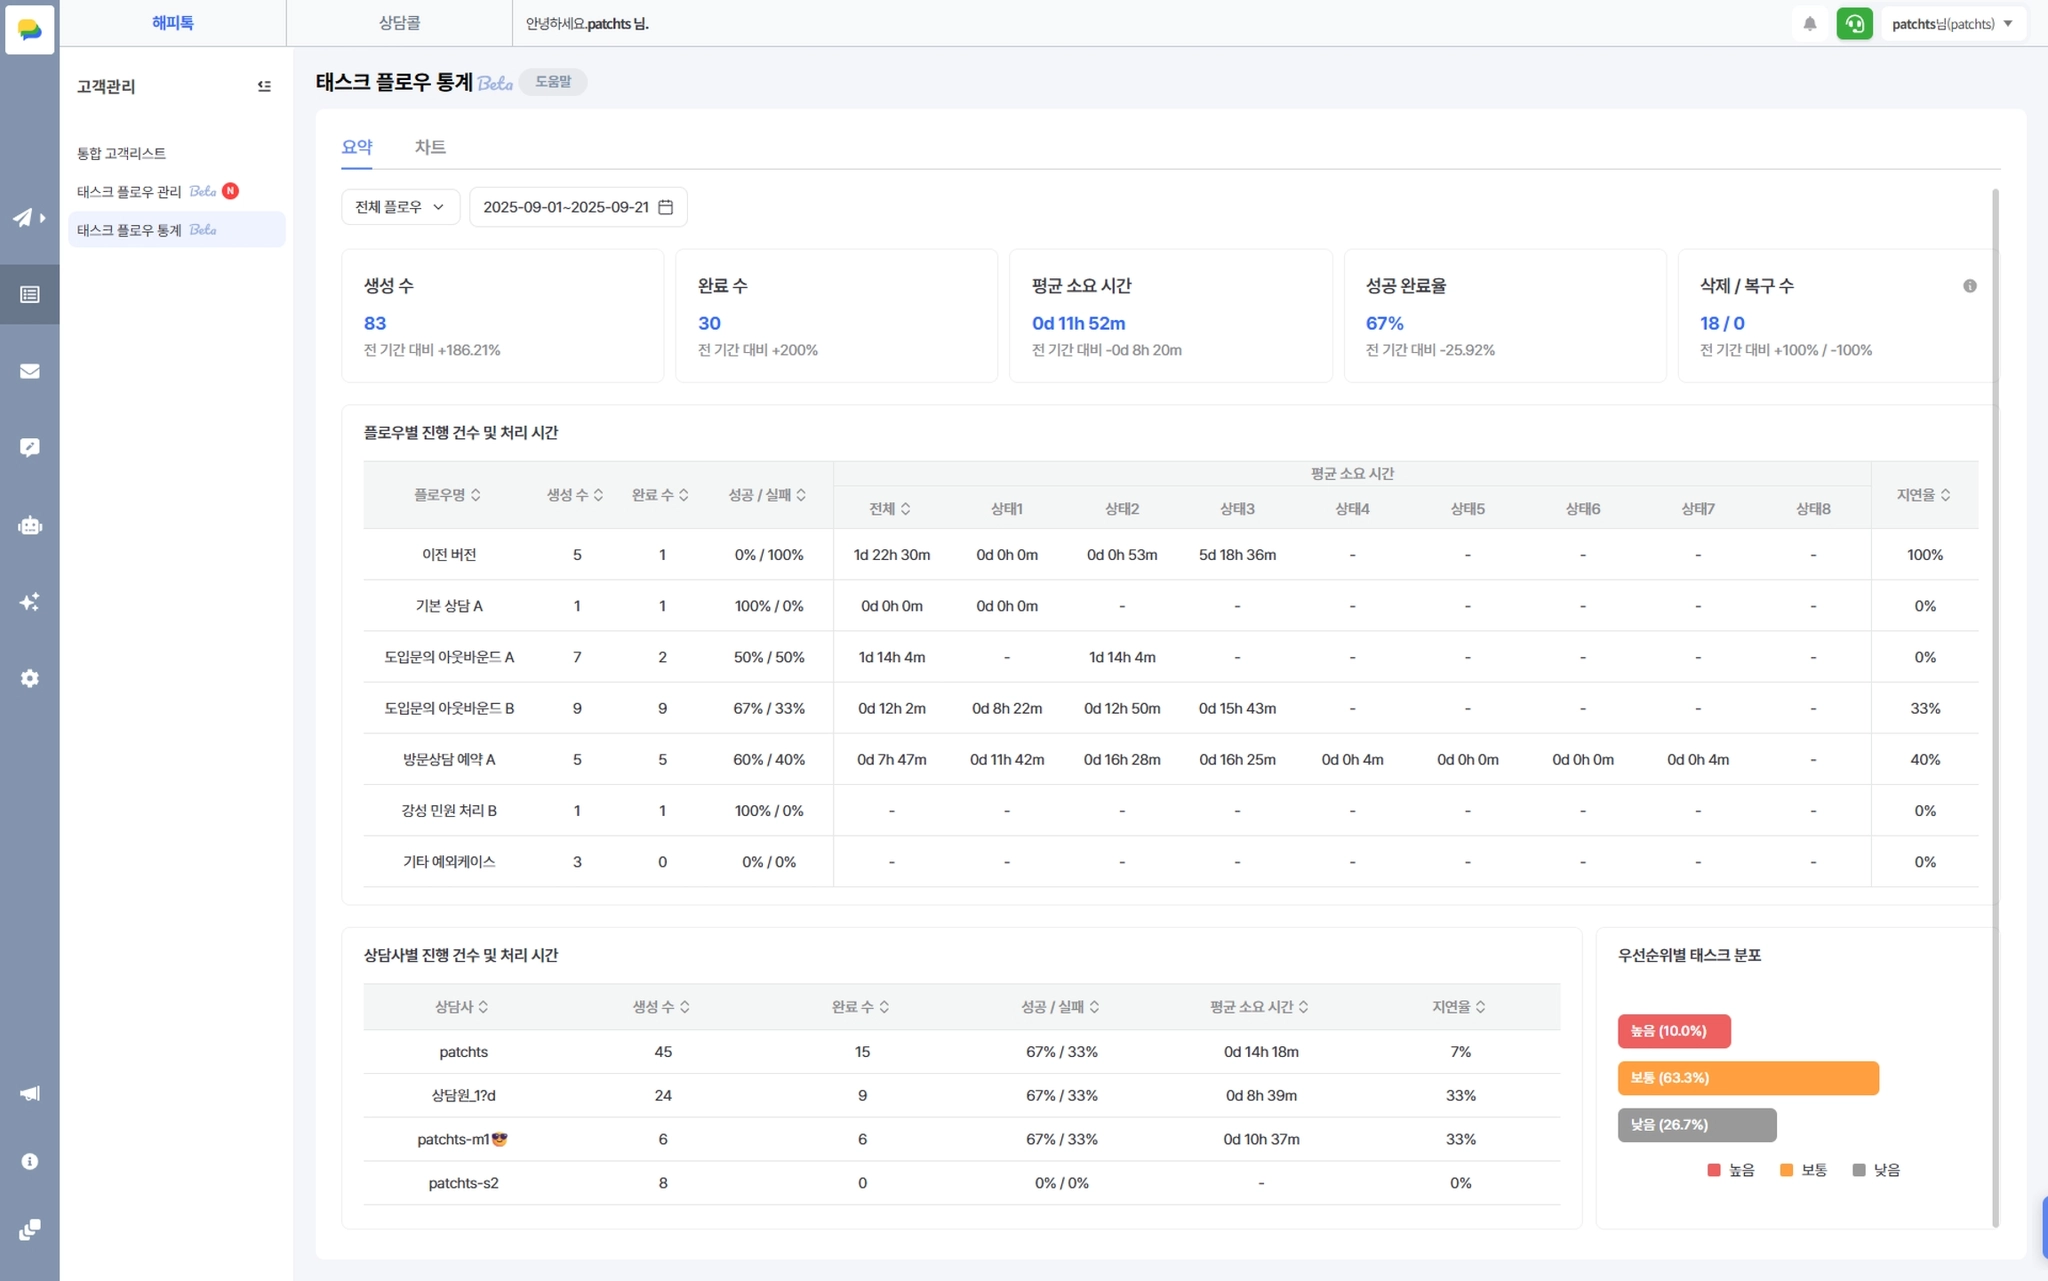Click the settings gear sidebar icon
The height and width of the screenshot is (1281, 2048).
[30, 678]
